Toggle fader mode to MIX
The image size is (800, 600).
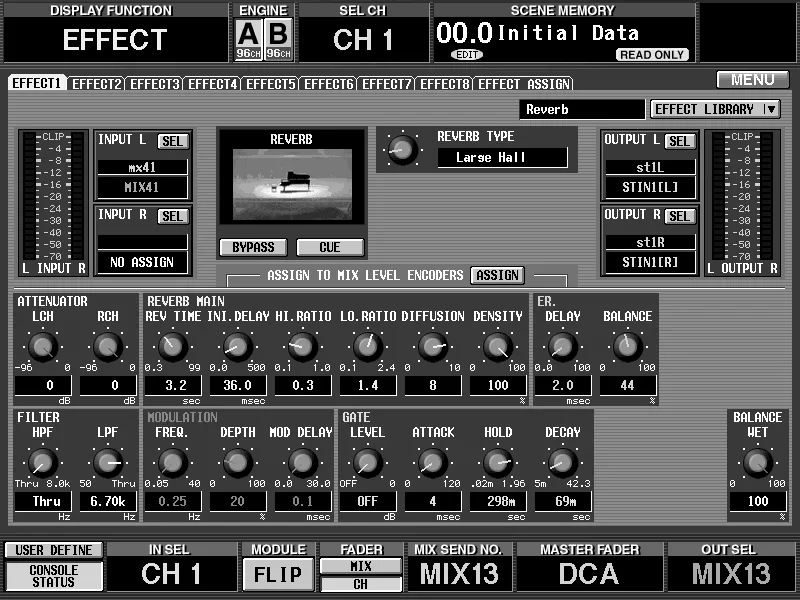click(x=361, y=566)
